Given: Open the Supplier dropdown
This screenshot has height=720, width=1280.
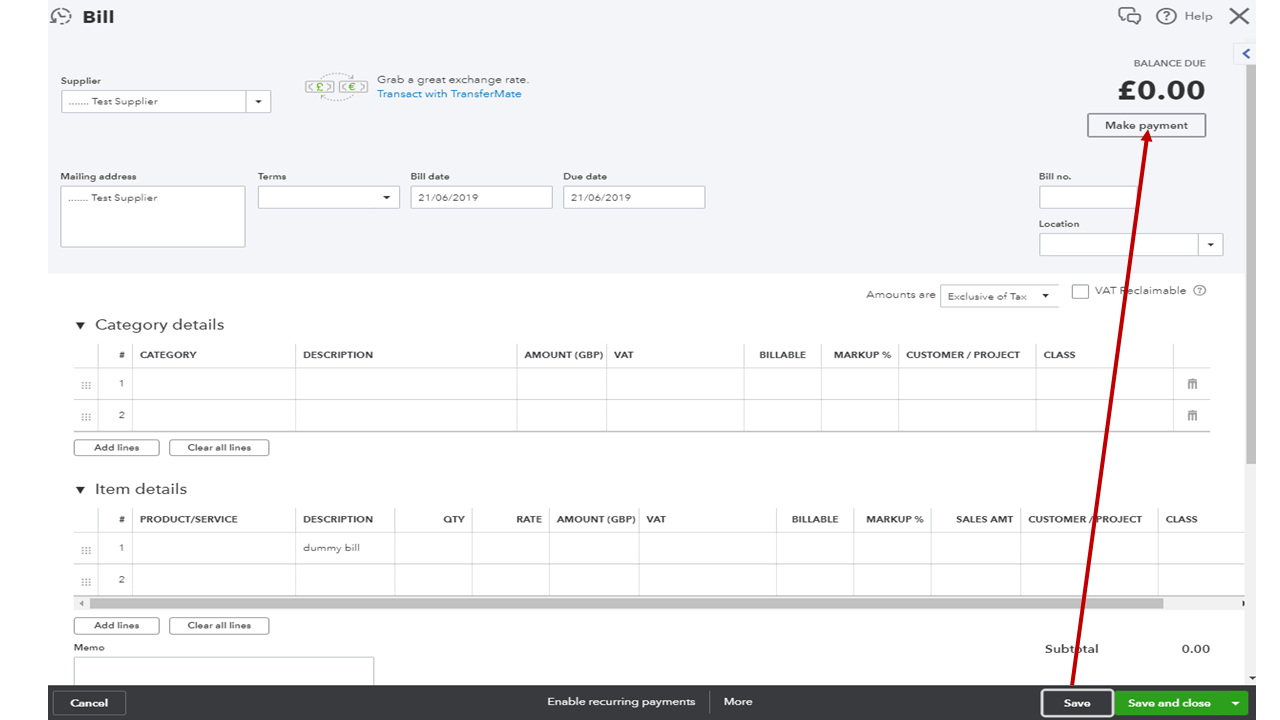Looking at the screenshot, I should [x=259, y=101].
